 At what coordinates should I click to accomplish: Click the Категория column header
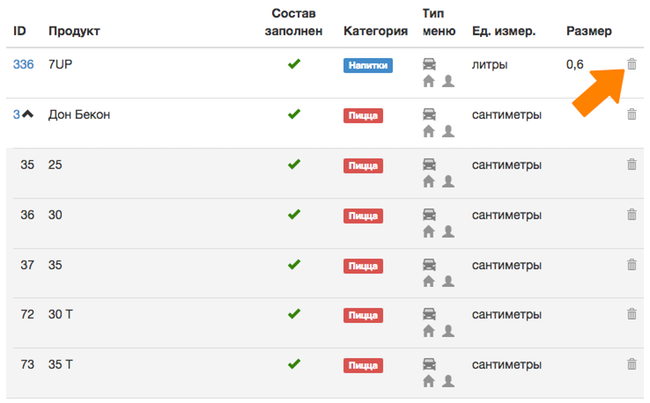click(x=376, y=31)
